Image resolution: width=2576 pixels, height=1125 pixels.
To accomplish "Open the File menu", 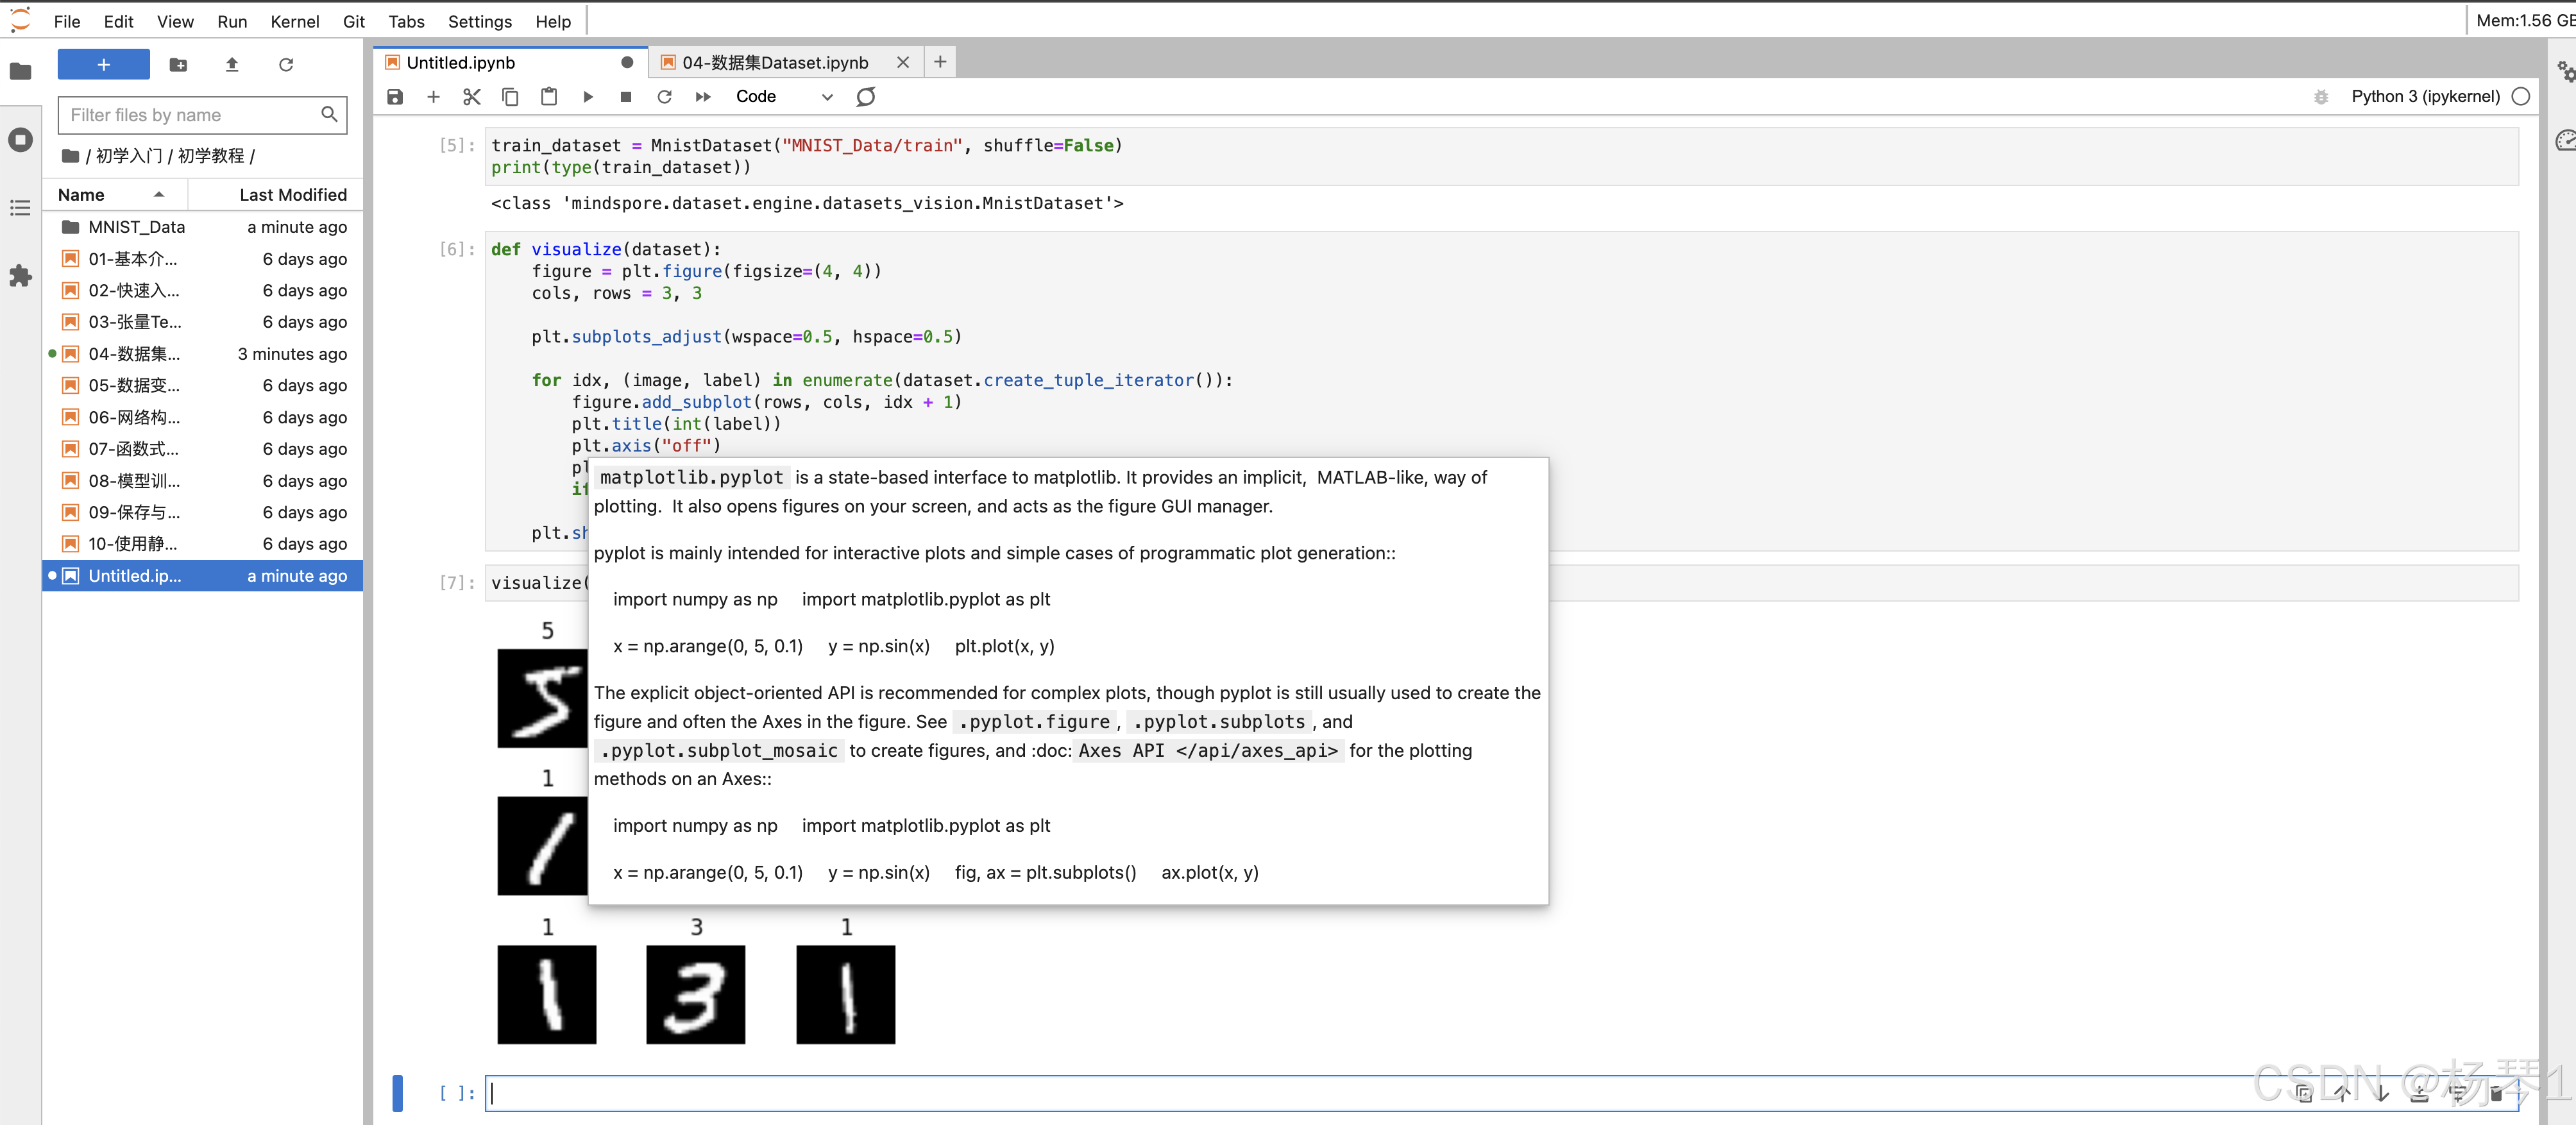I will [67, 21].
